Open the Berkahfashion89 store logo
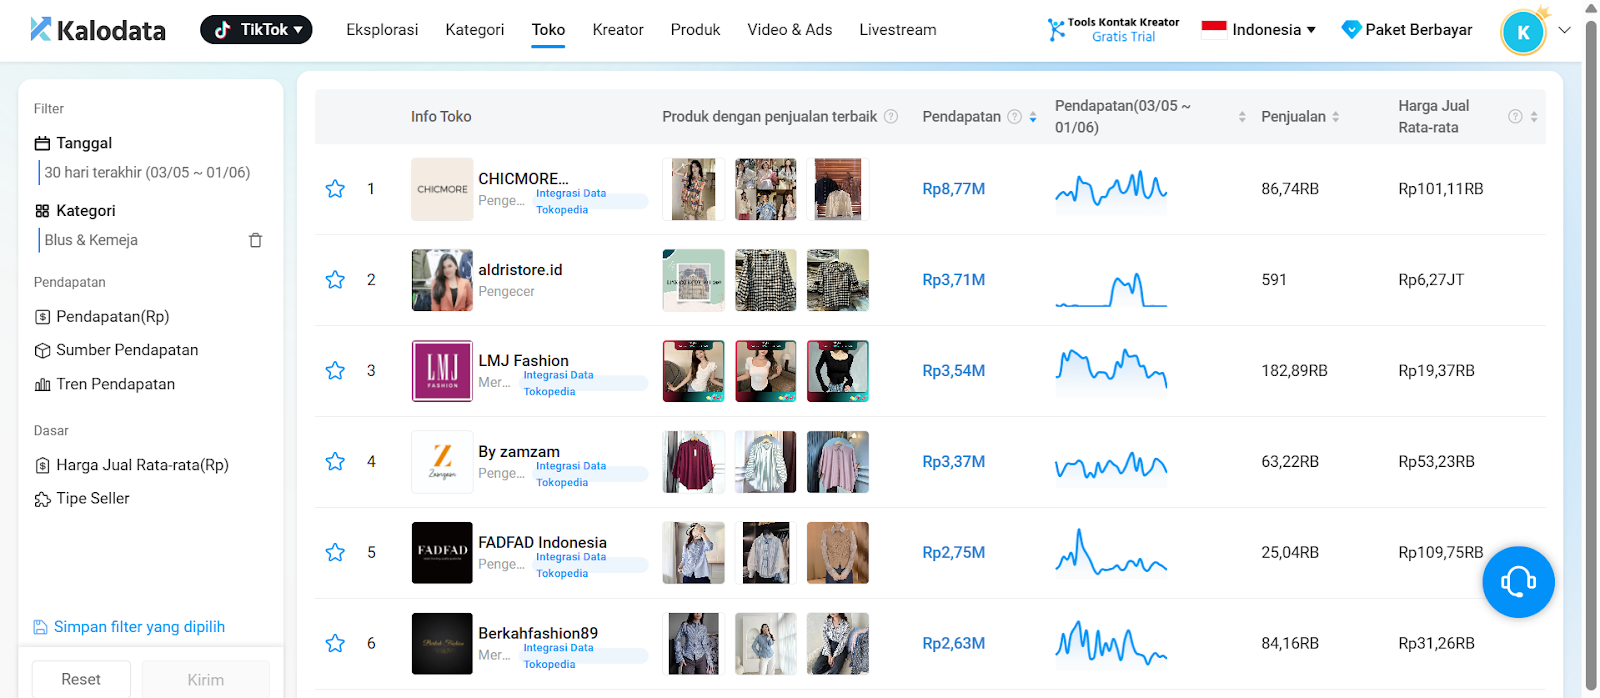Viewport: 1600px width, 698px height. point(442,644)
